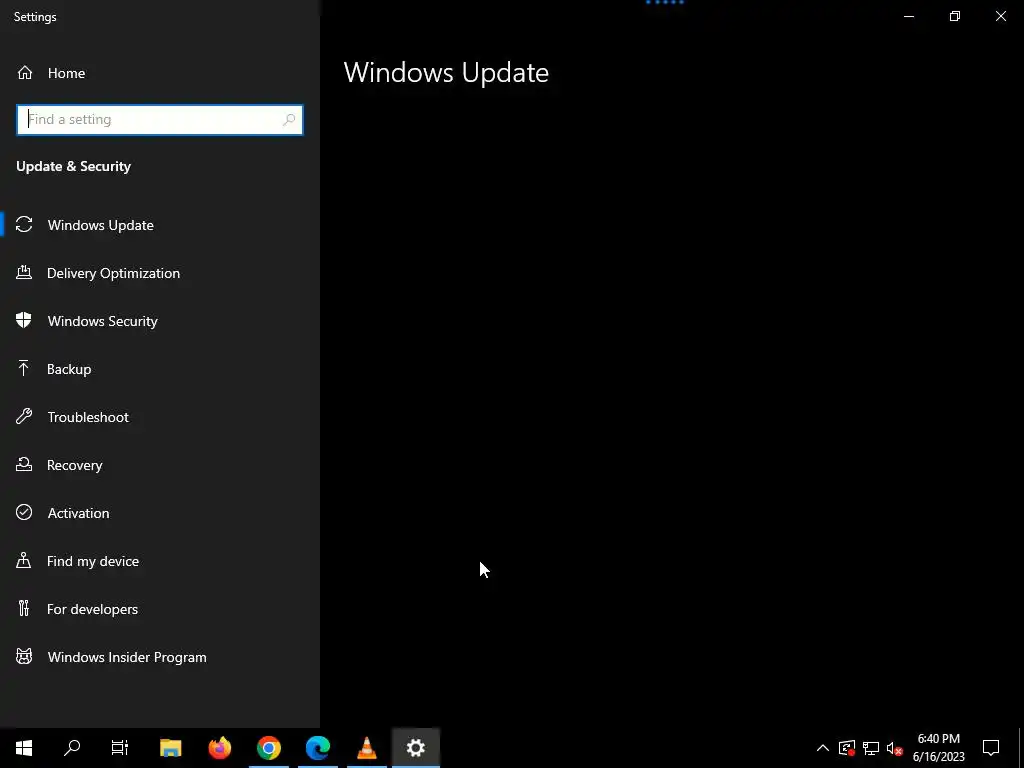Switch to Microsoft Edge in the taskbar
The image size is (1024, 768).
click(317, 748)
